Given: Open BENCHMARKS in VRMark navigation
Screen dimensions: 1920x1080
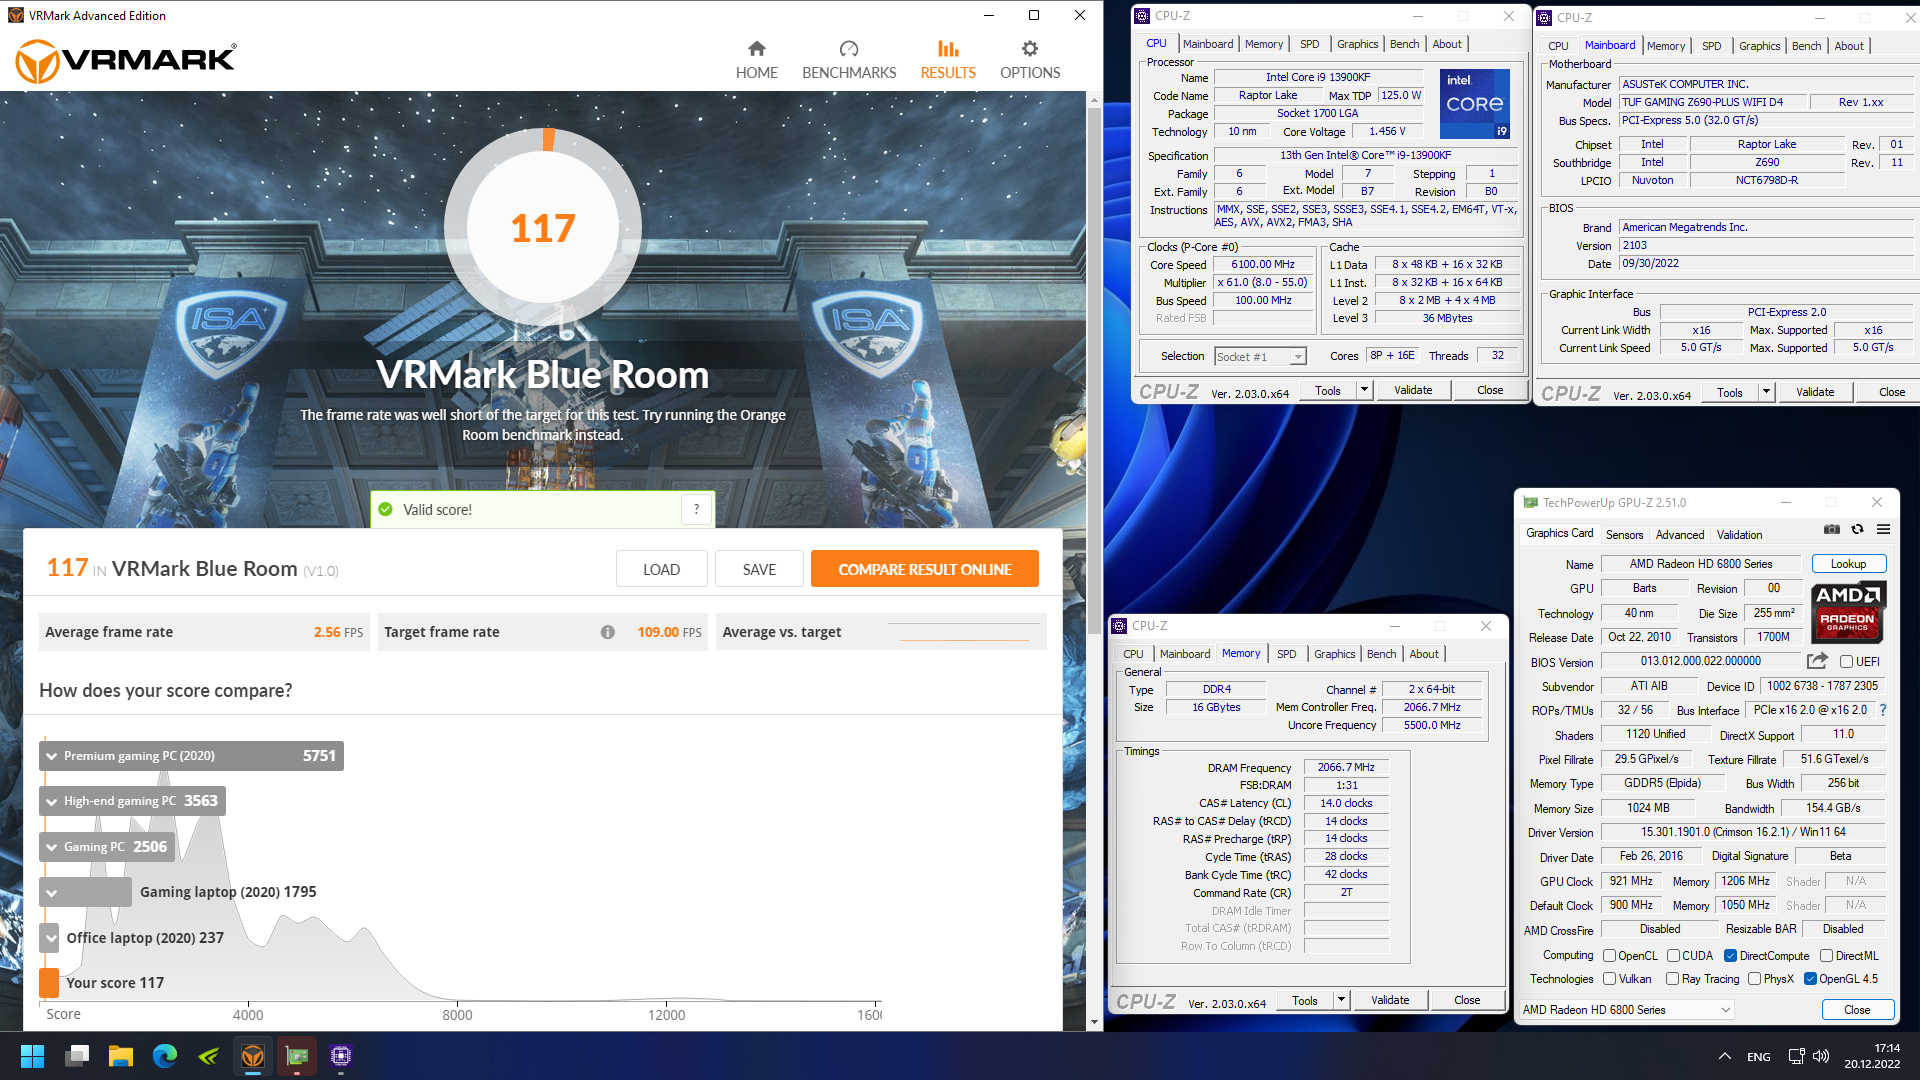Looking at the screenshot, I should coord(849,60).
